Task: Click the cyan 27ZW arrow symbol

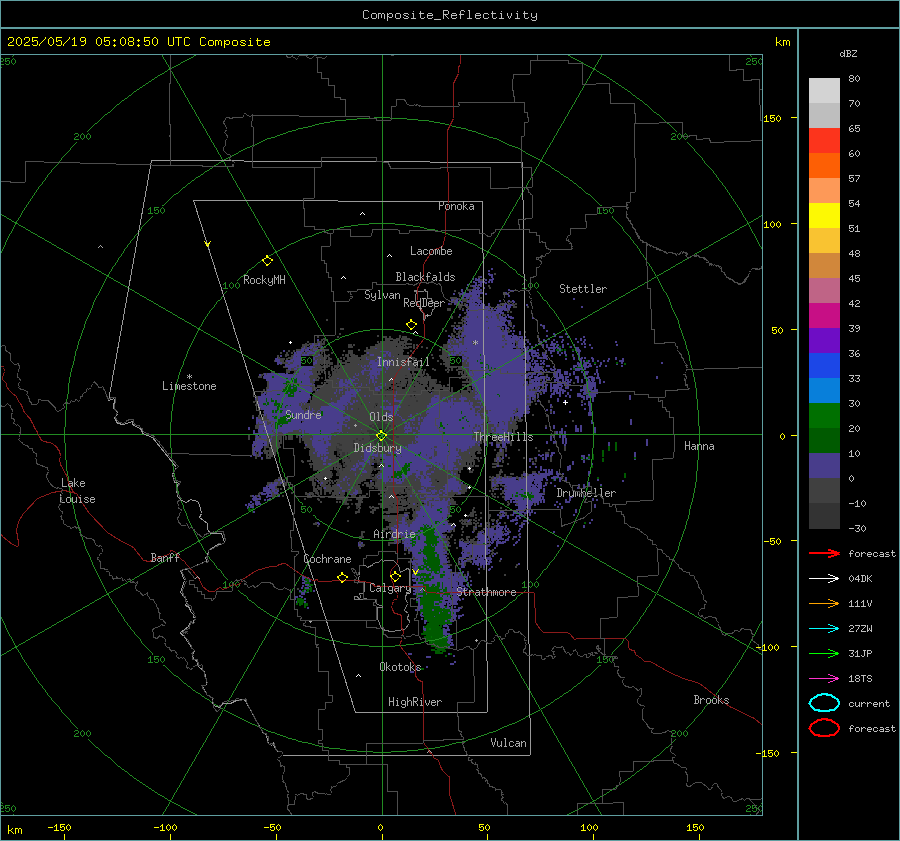Action: pyautogui.click(x=824, y=629)
